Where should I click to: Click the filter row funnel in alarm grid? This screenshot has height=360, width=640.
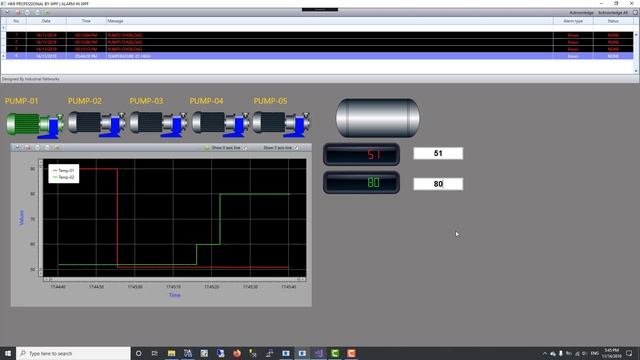coord(4,28)
